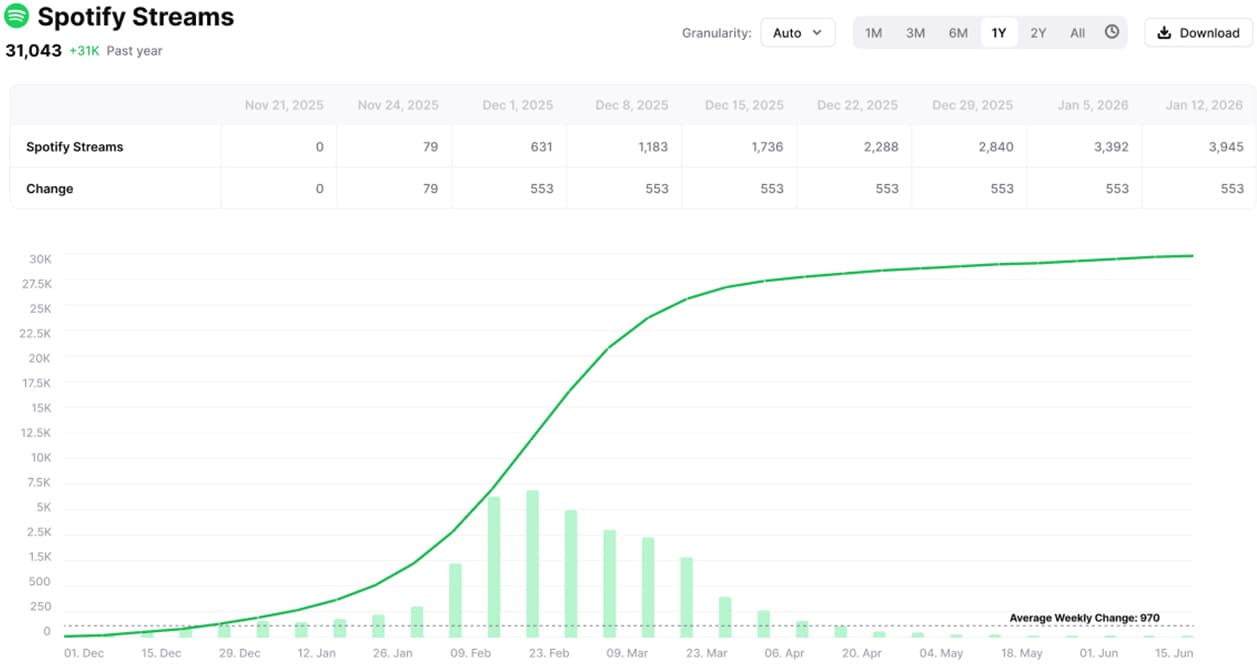Select the 1M time range tab
This screenshot has width=1257, height=667.
[873, 33]
